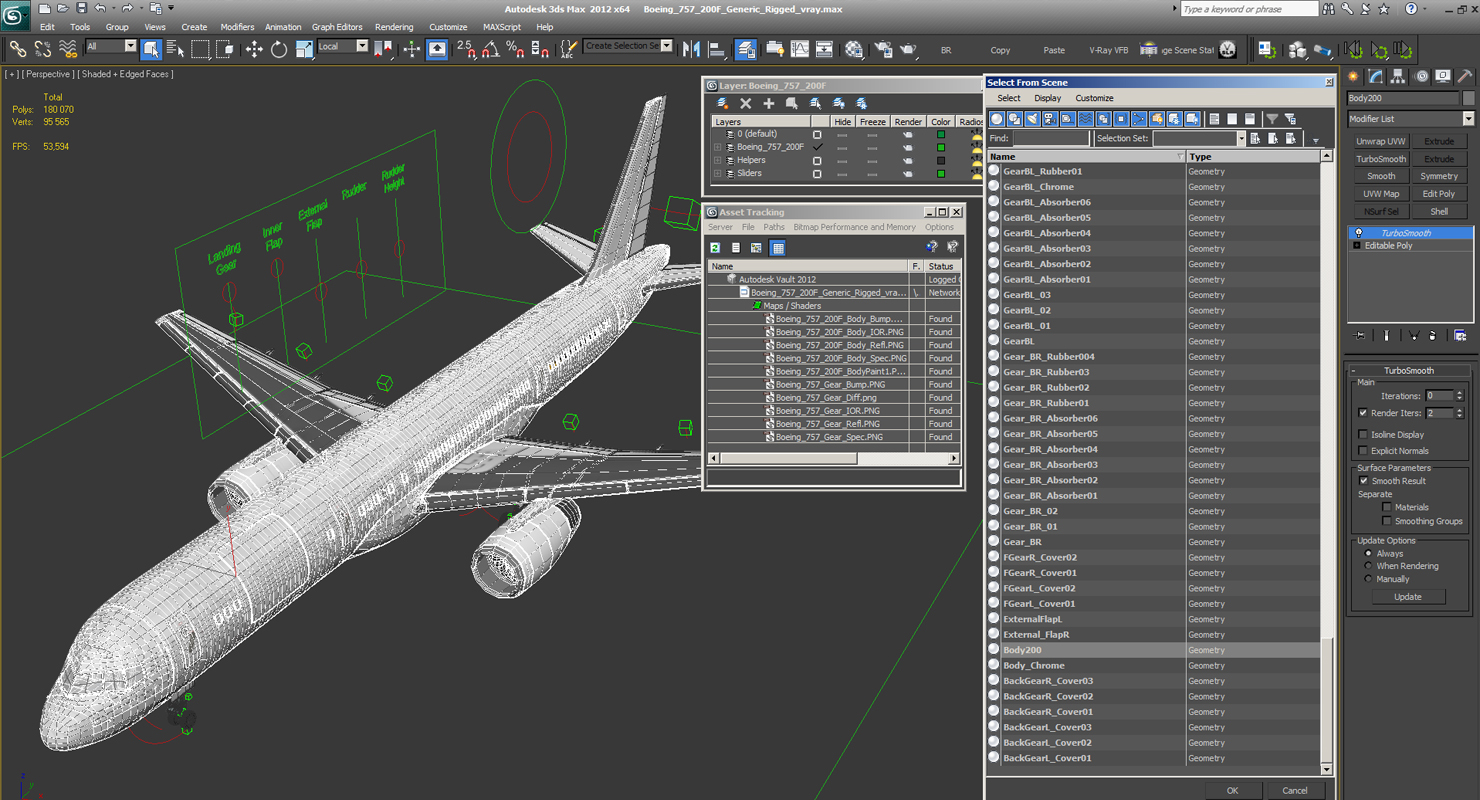1480x800 pixels.
Task: Click the Unlink Selection tool
Action: [x=43, y=48]
